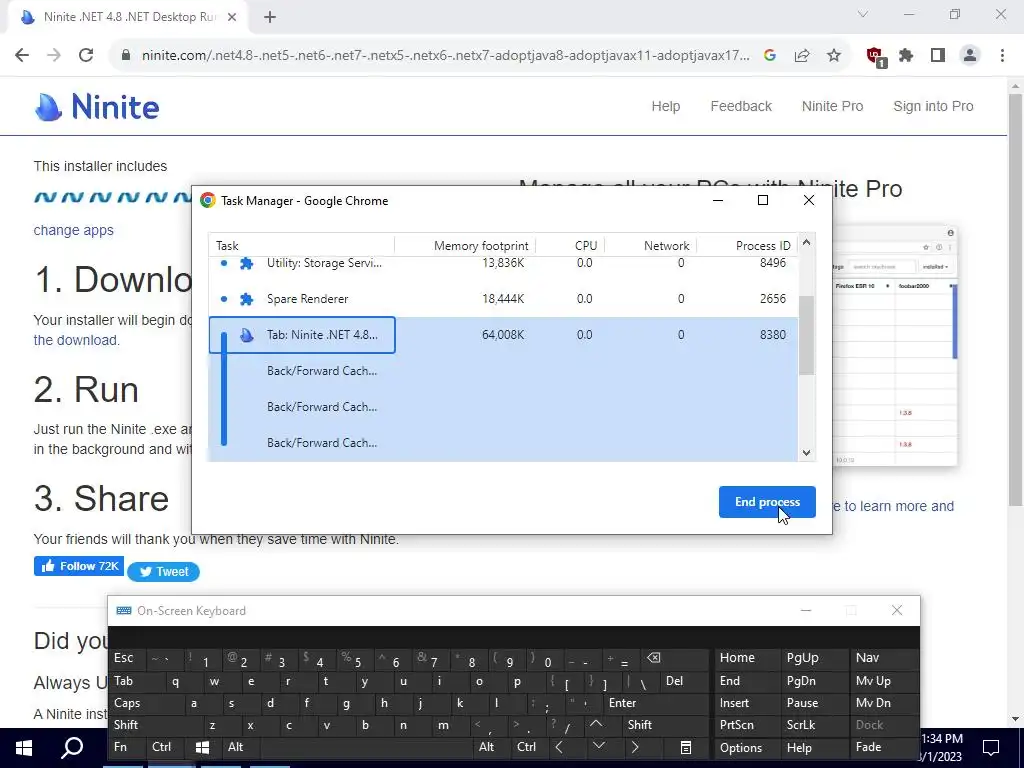Go to Ninite Pro page
This screenshot has width=1024, height=768.
(x=832, y=106)
